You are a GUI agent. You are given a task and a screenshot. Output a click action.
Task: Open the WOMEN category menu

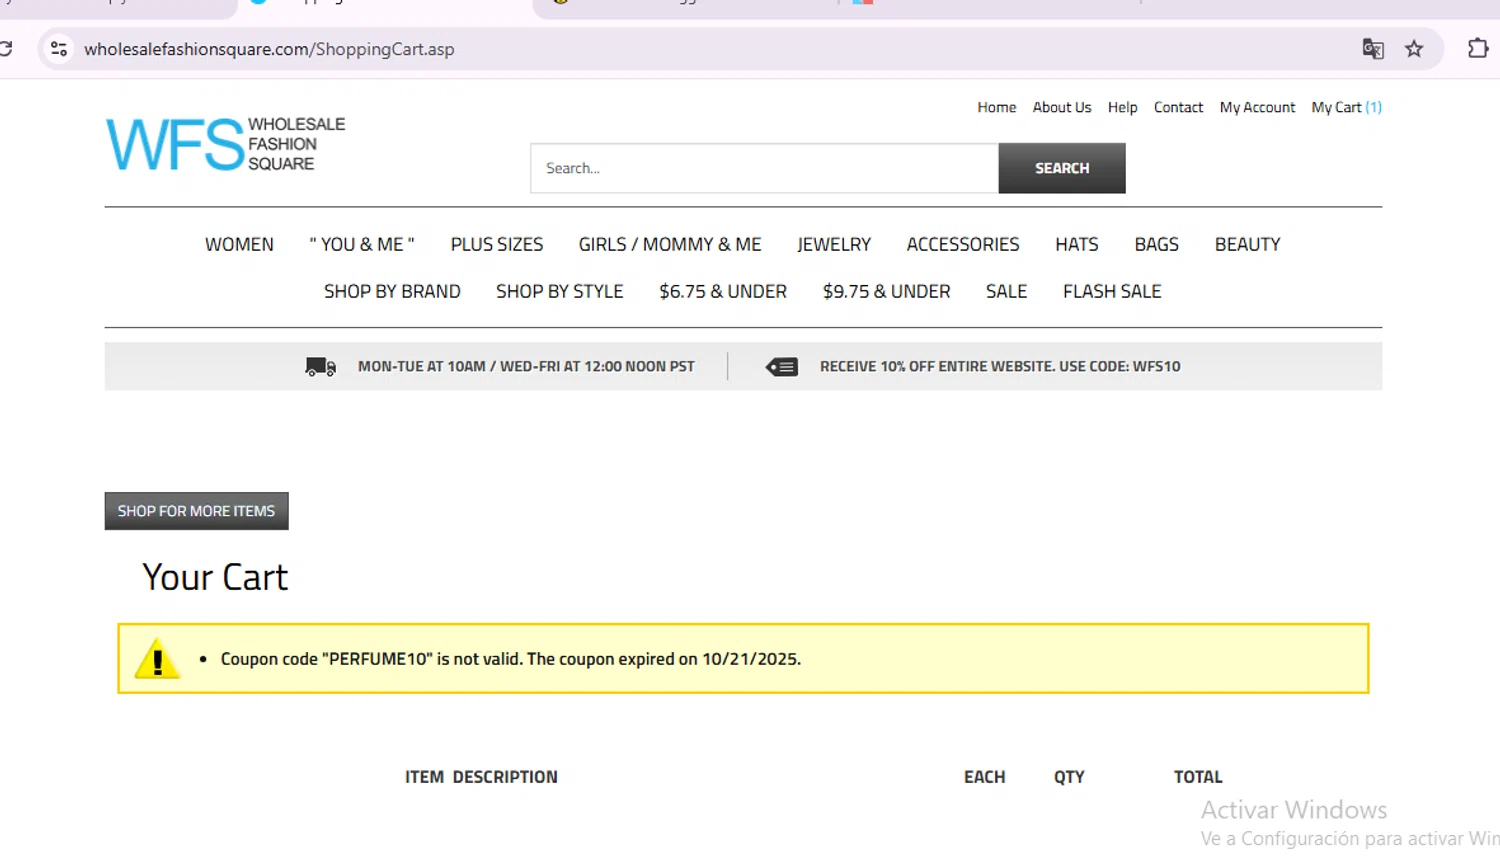(x=239, y=244)
